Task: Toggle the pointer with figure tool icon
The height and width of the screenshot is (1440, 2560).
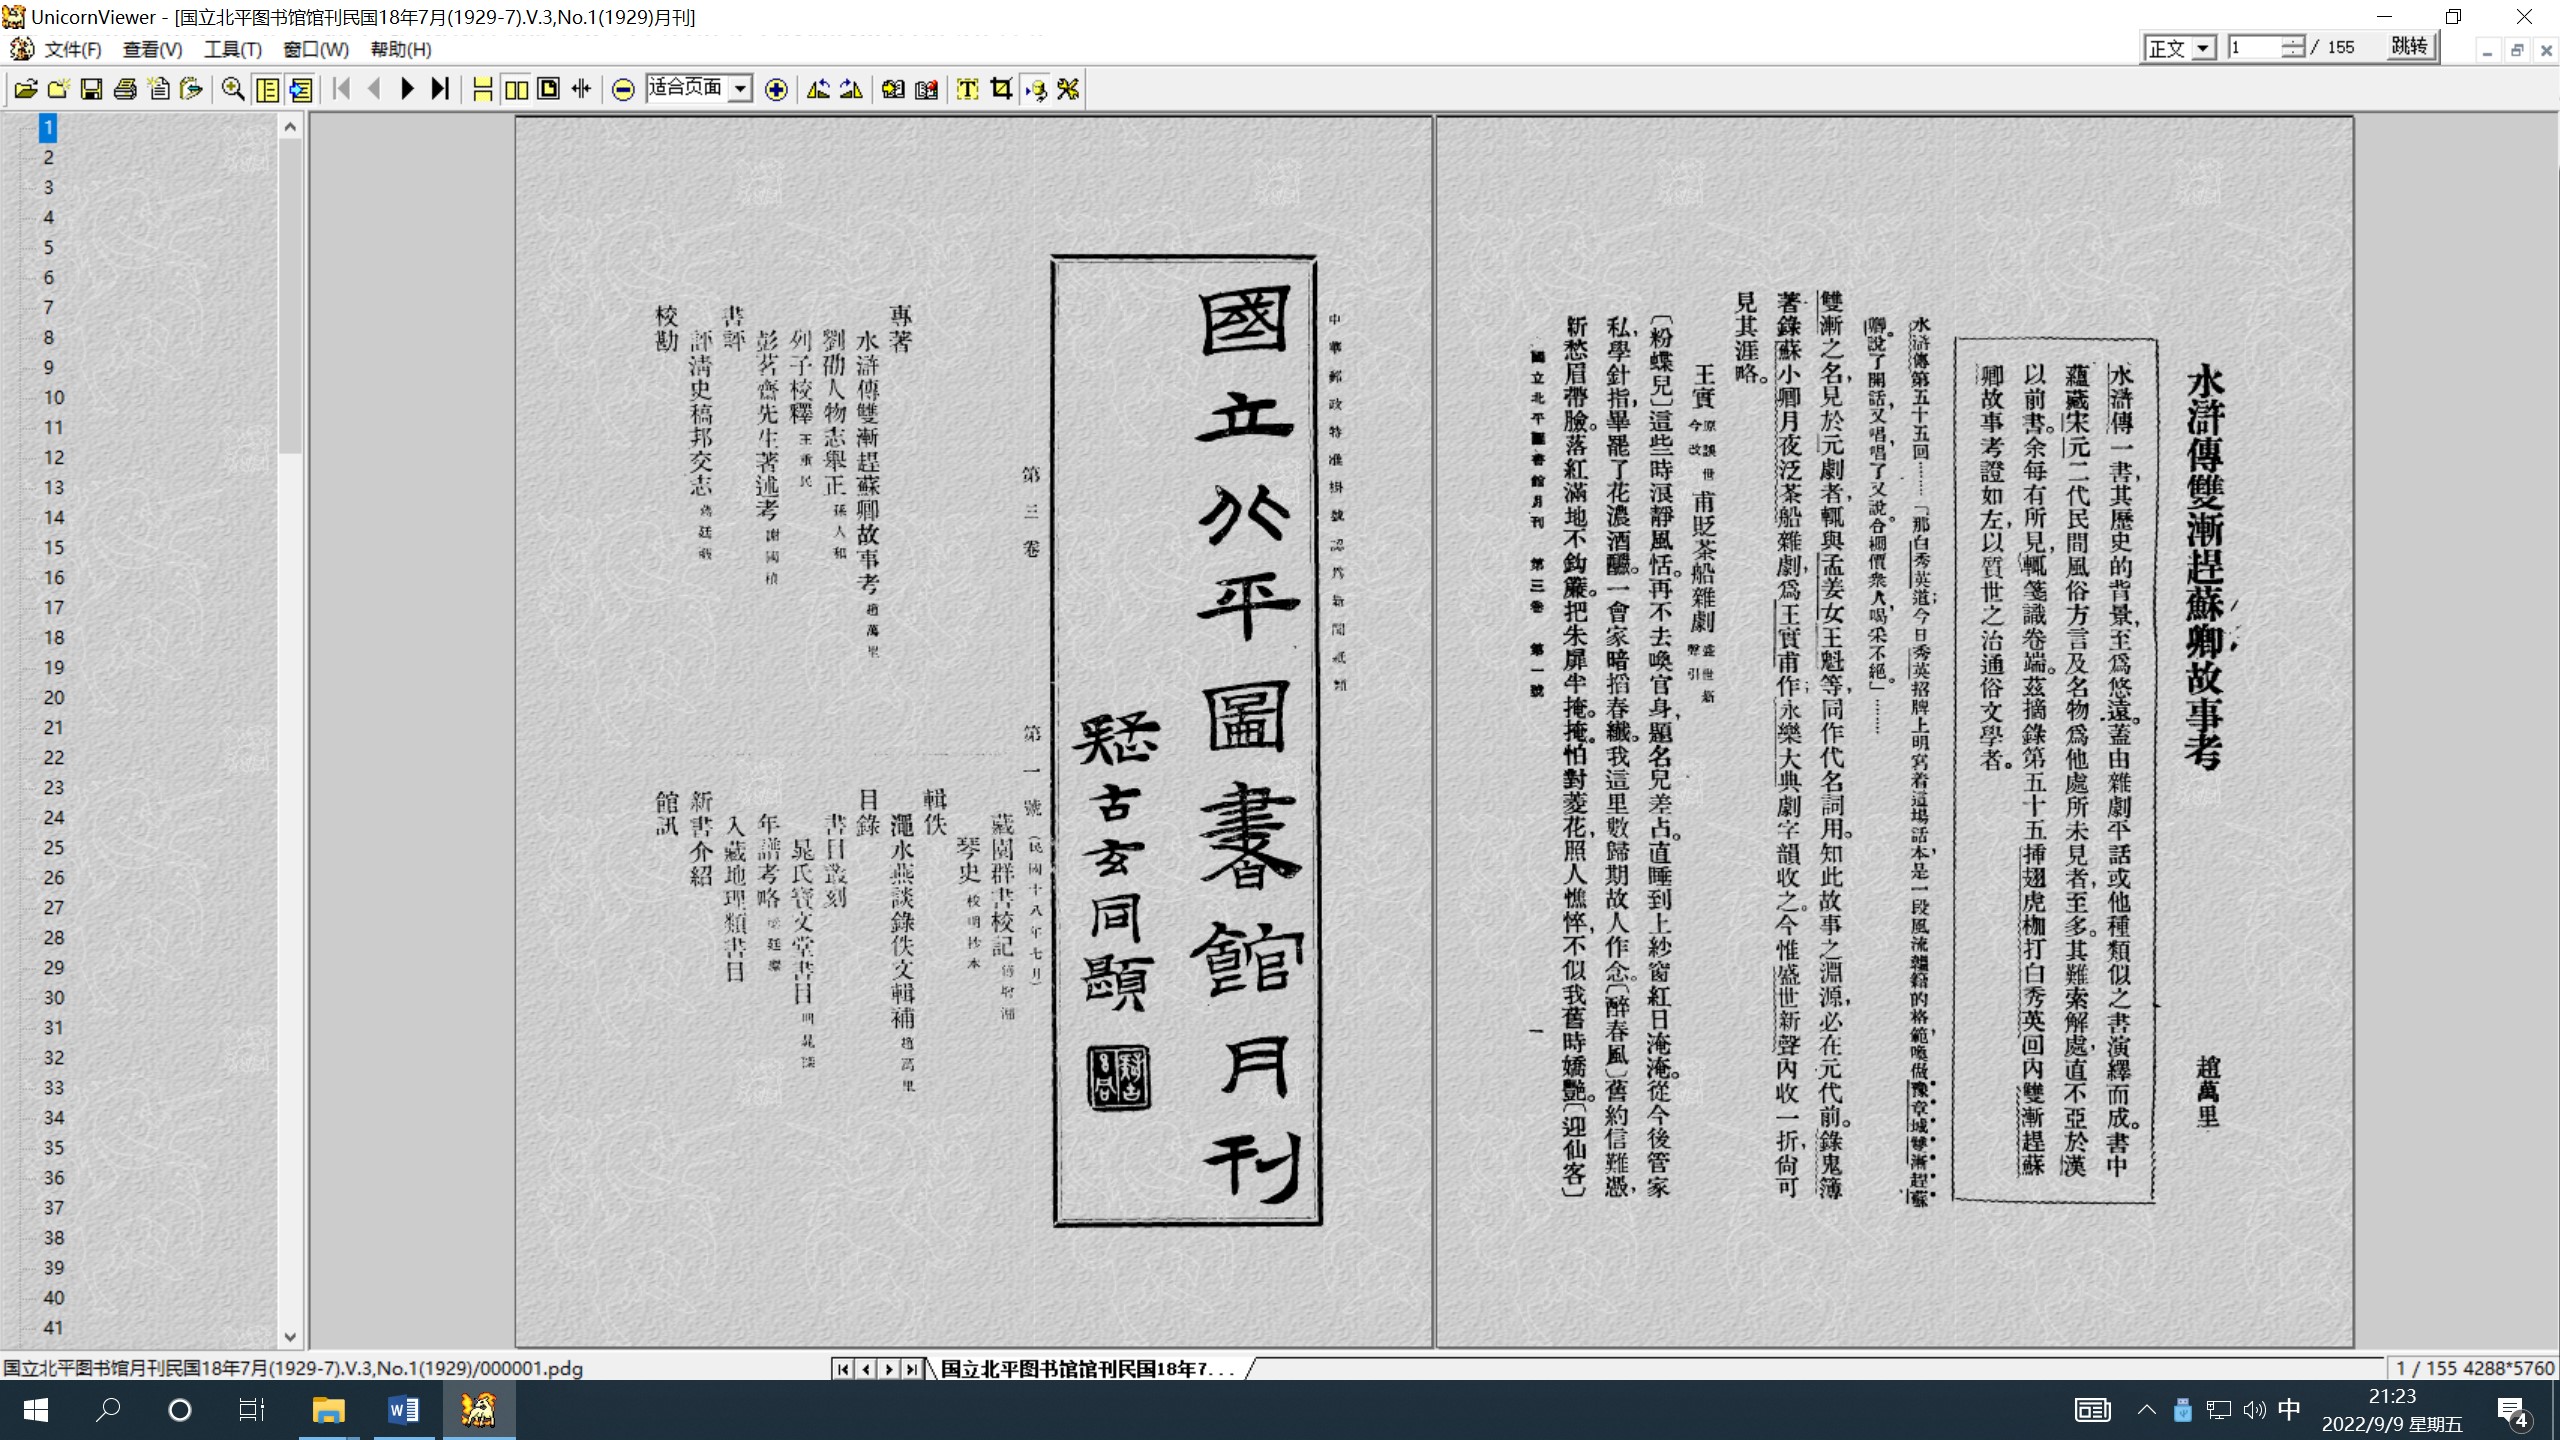Action: pos(1035,89)
